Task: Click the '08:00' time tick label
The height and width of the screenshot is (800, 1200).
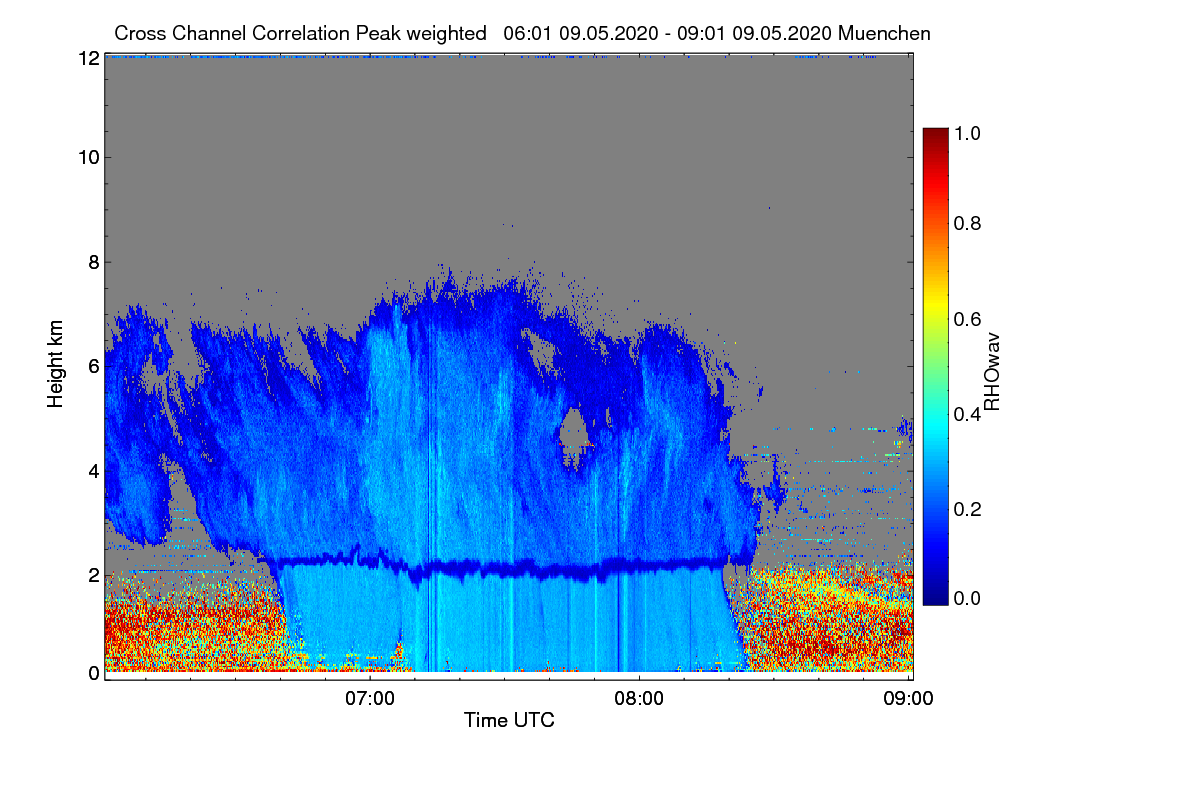Action: (639, 697)
